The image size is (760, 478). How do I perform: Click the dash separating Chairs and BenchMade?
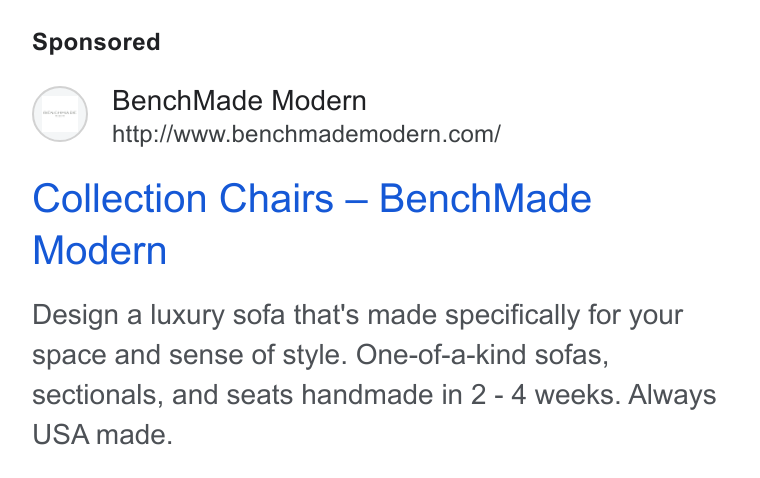(356, 201)
